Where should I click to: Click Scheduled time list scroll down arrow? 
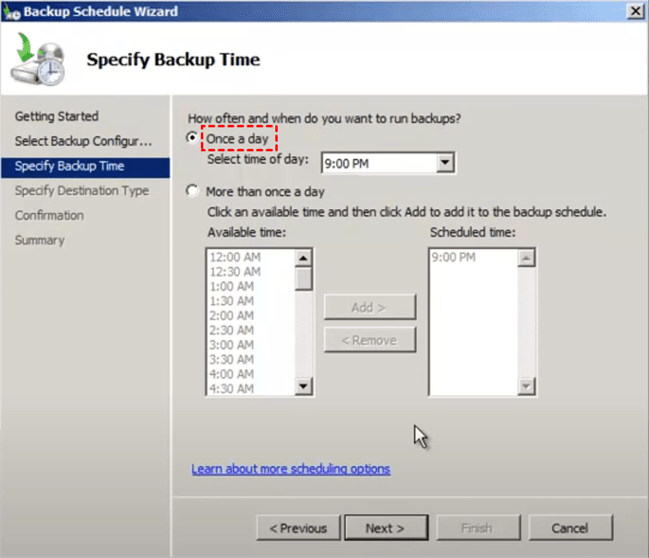pos(526,386)
